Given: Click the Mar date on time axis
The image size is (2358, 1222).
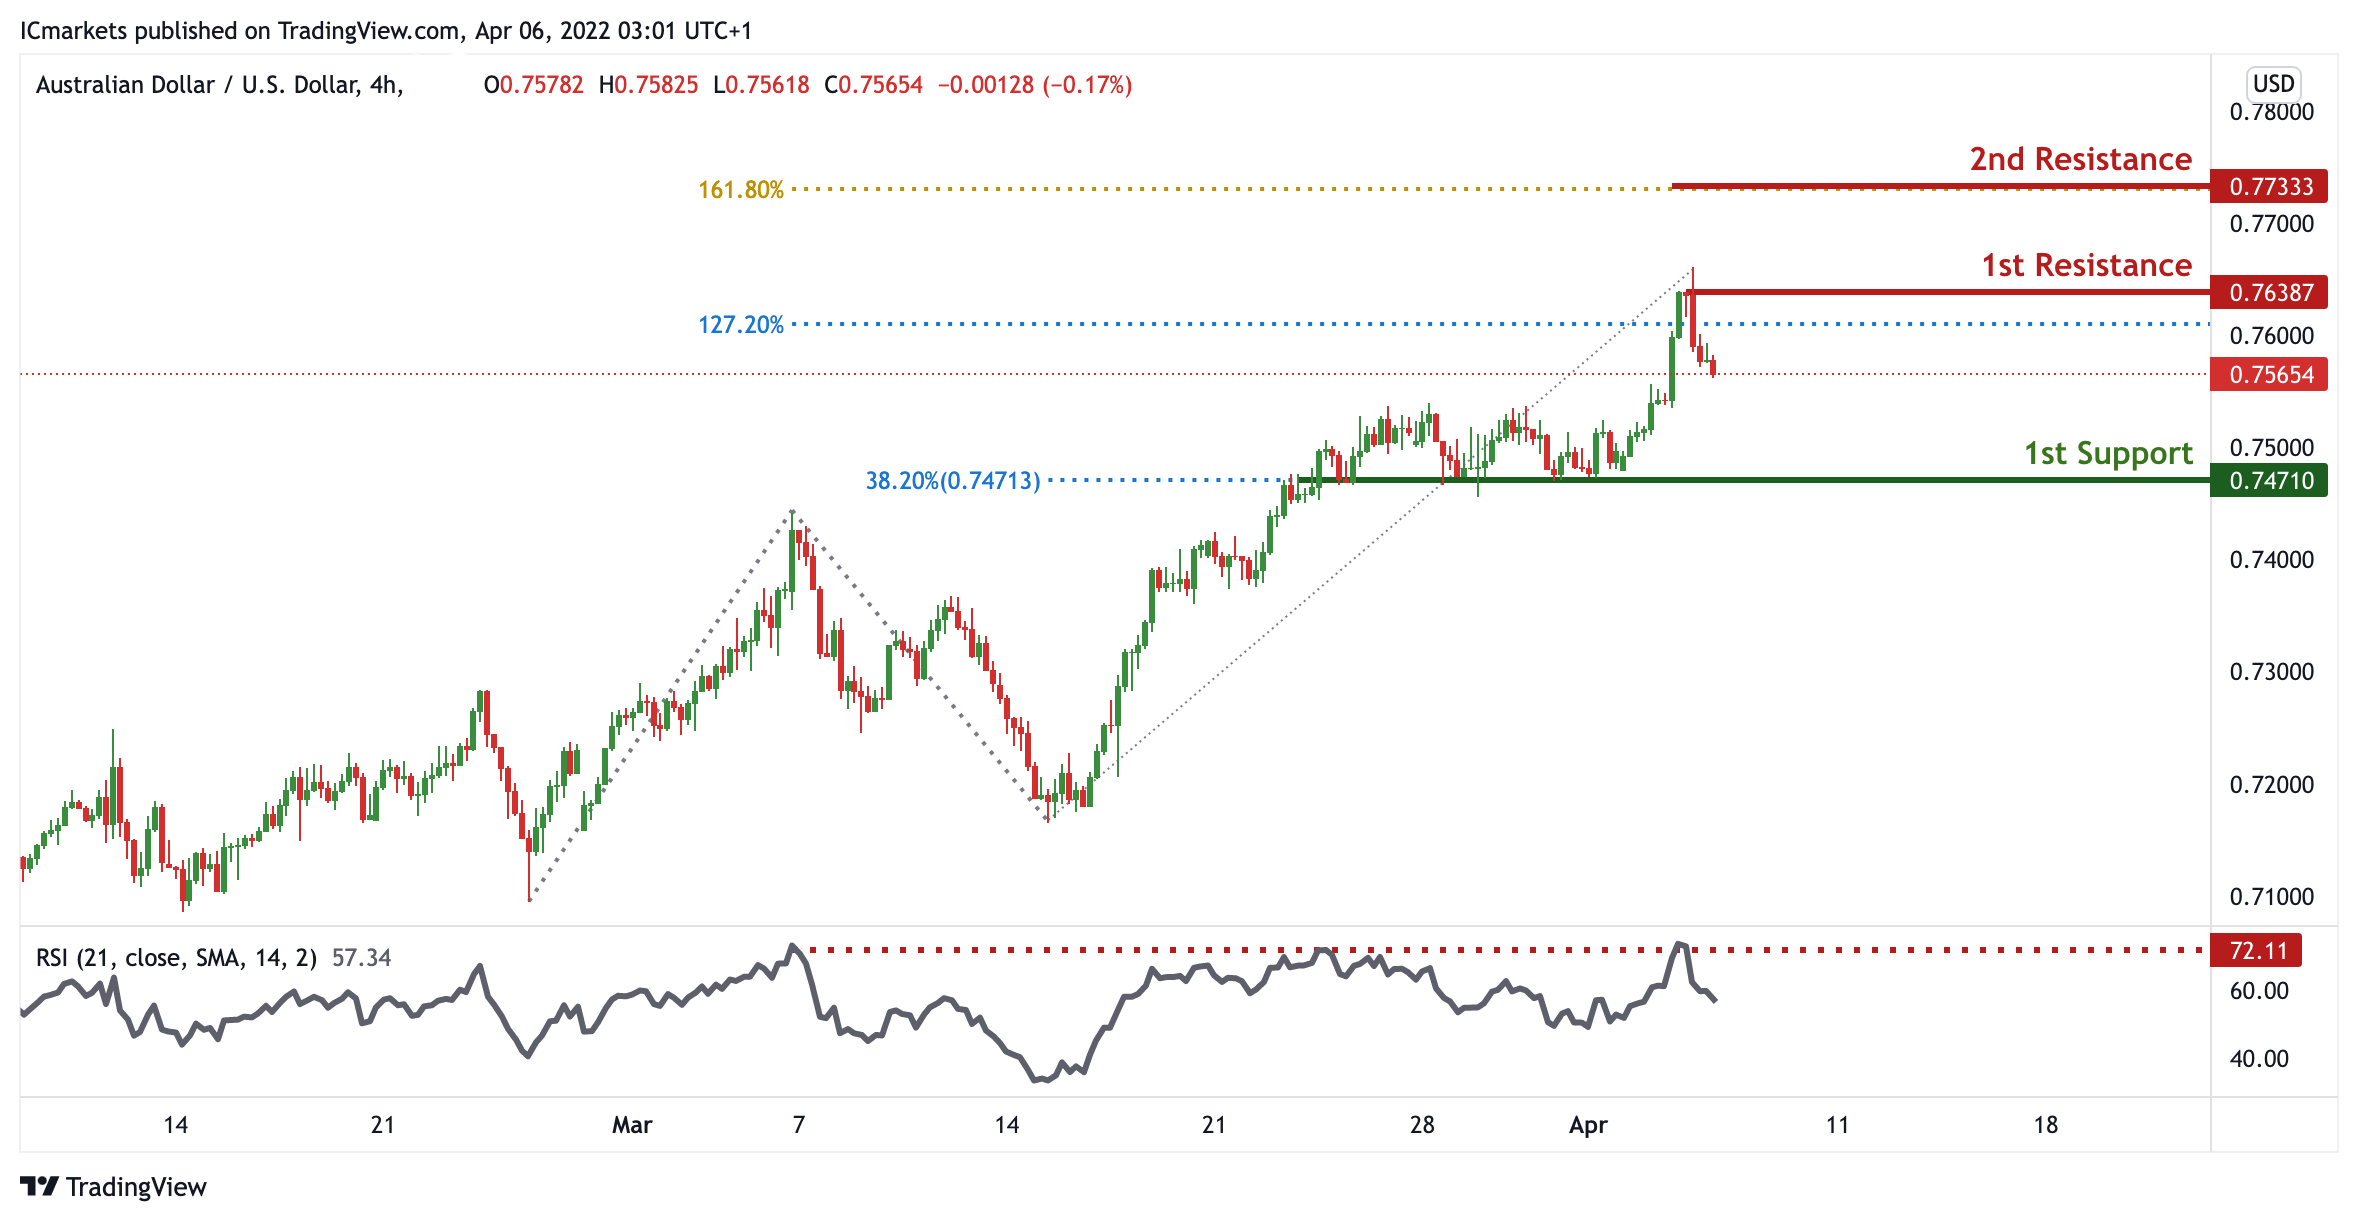Looking at the screenshot, I should point(631,1125).
